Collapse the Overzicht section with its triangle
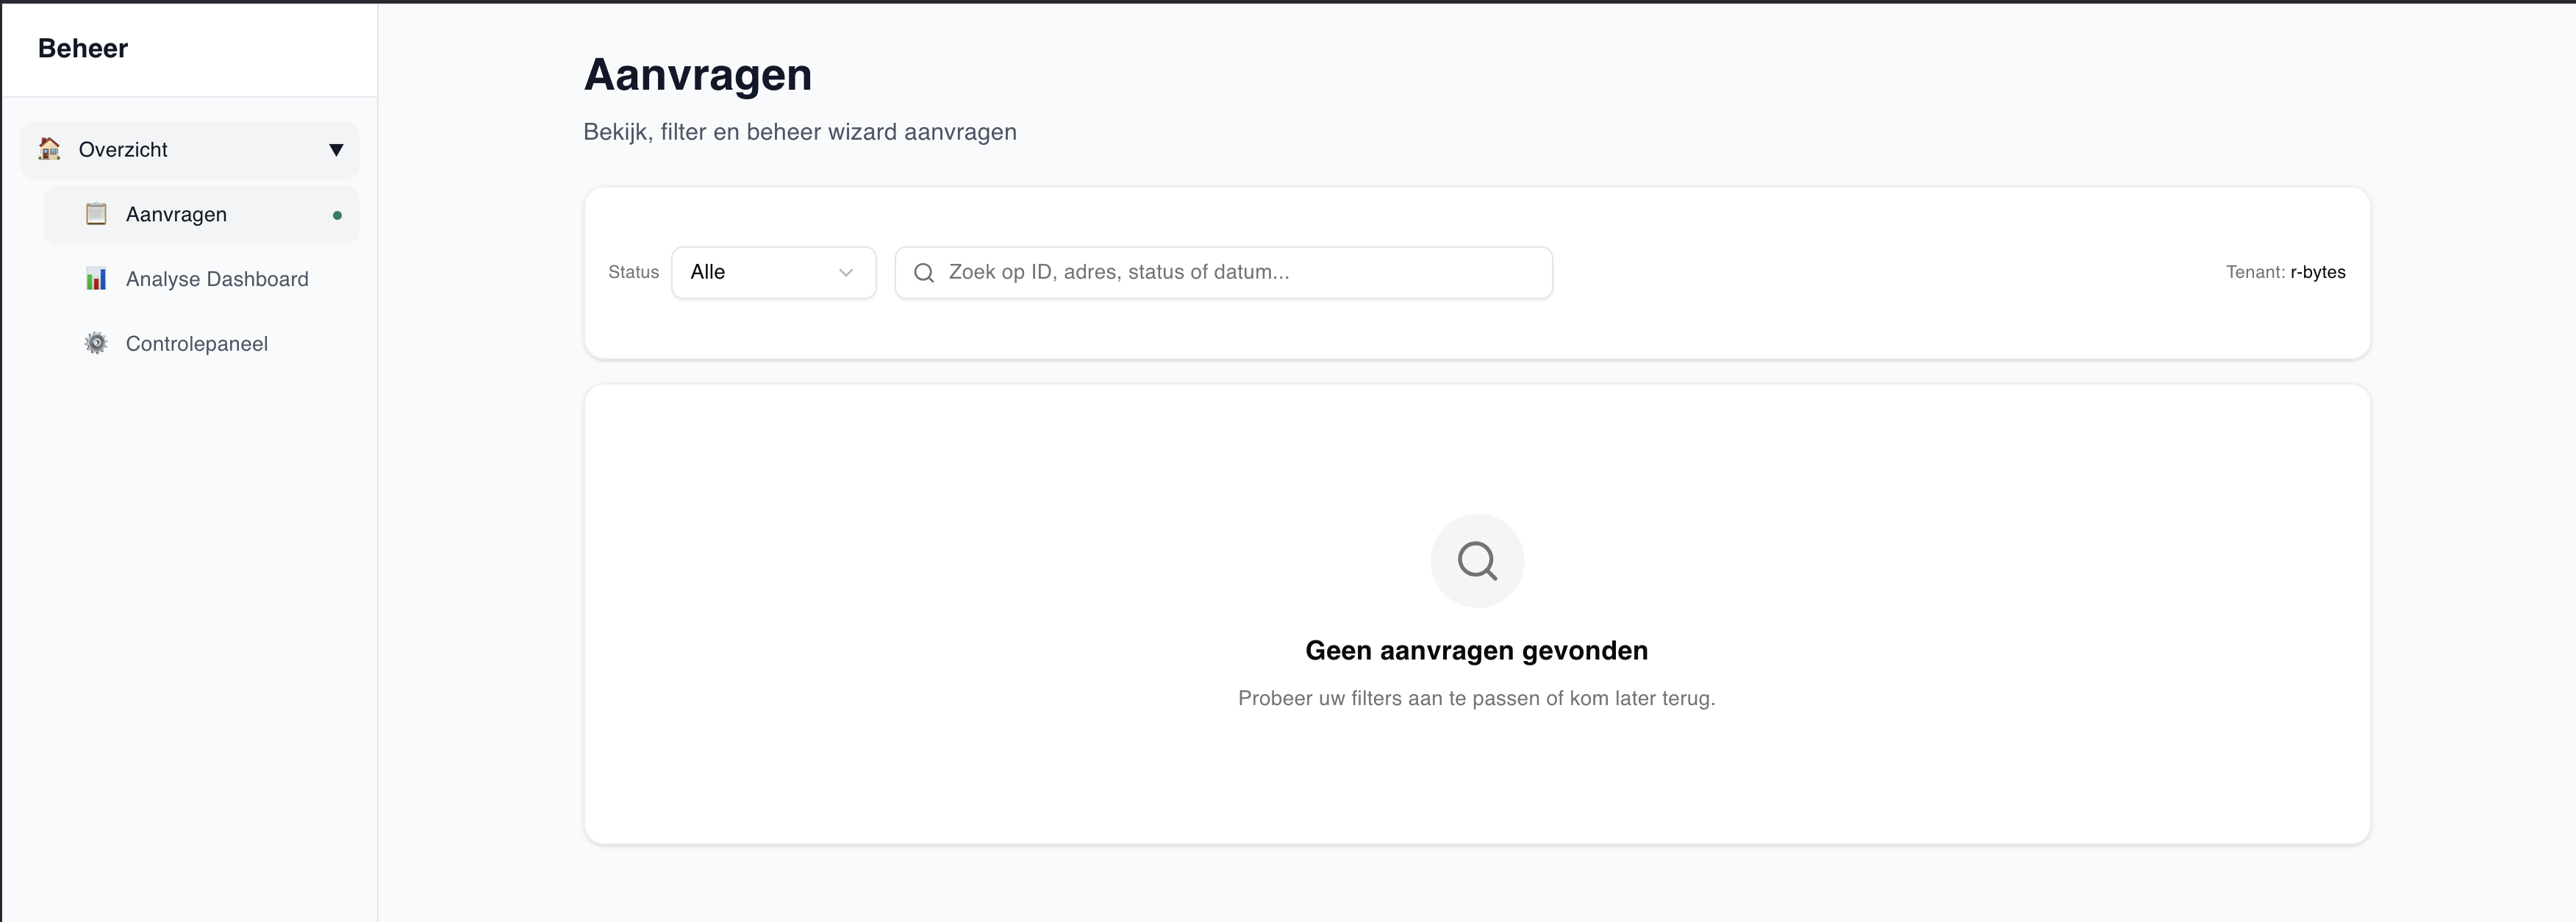2576x922 pixels. [x=336, y=150]
